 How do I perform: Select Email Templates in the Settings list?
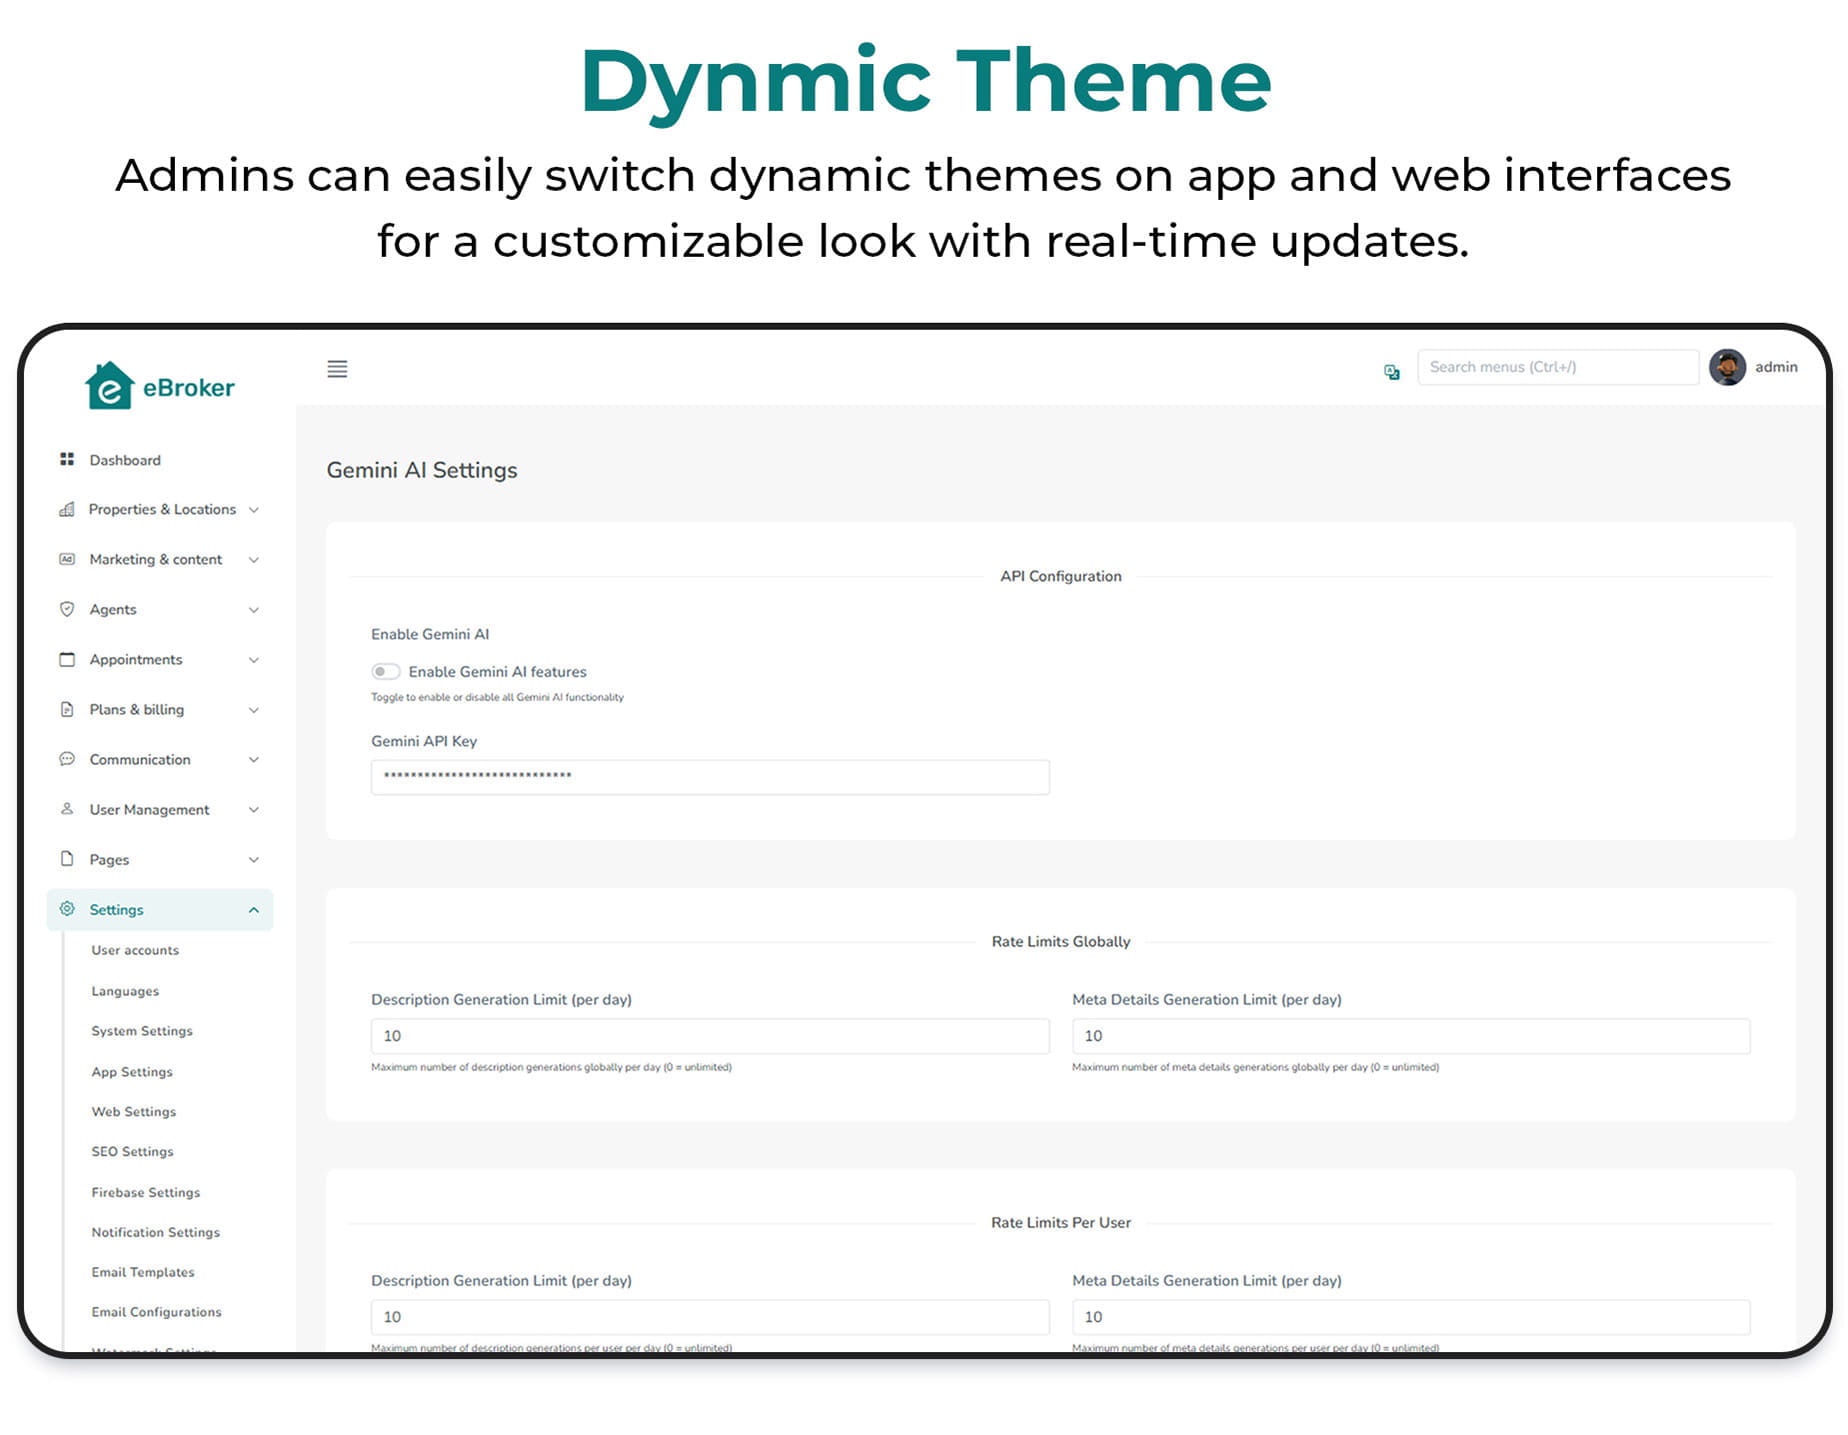click(x=142, y=1272)
